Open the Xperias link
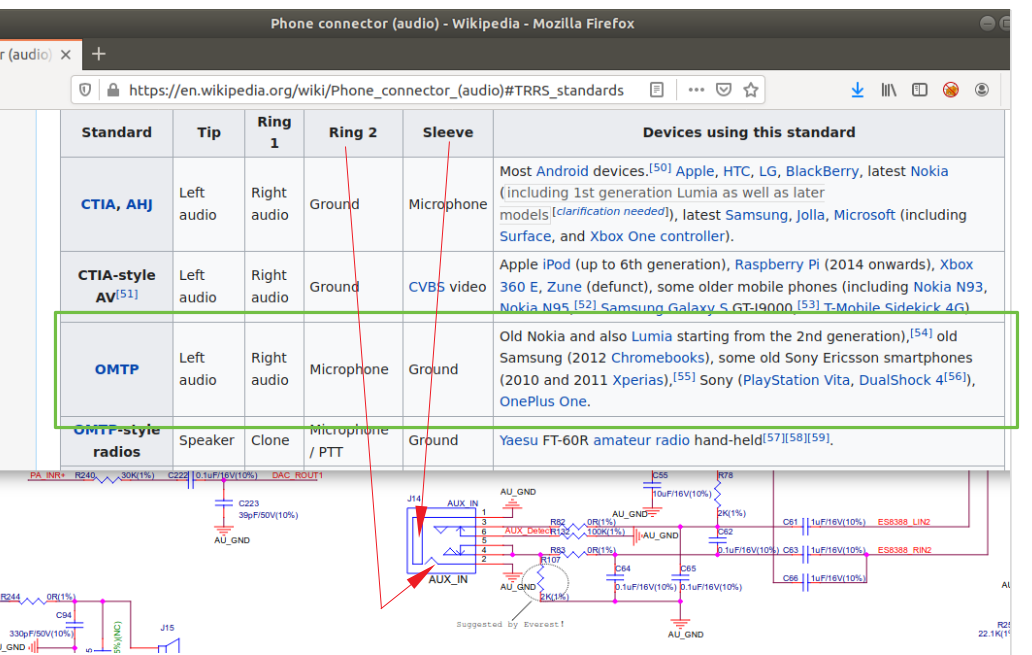 pos(638,380)
